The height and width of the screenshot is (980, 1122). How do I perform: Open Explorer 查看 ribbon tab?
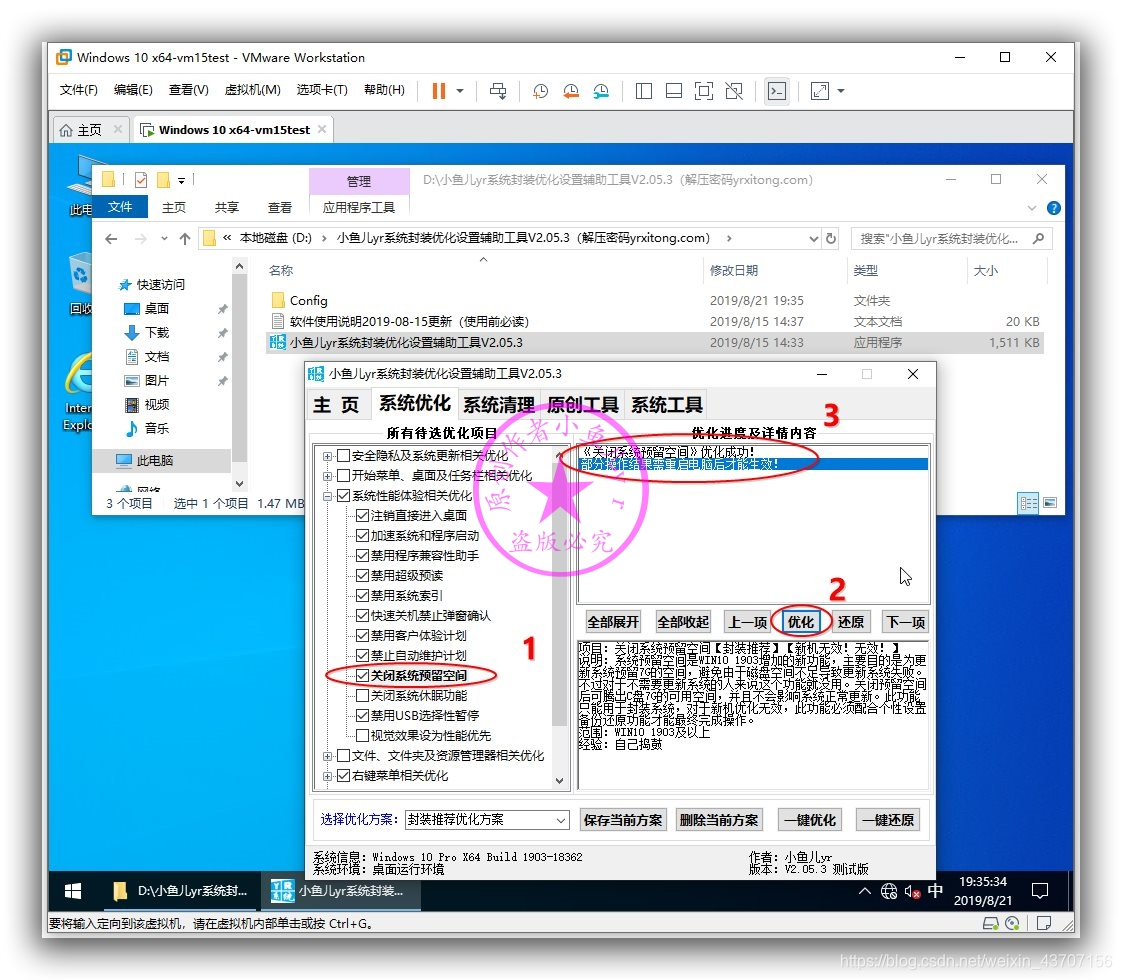[x=279, y=207]
